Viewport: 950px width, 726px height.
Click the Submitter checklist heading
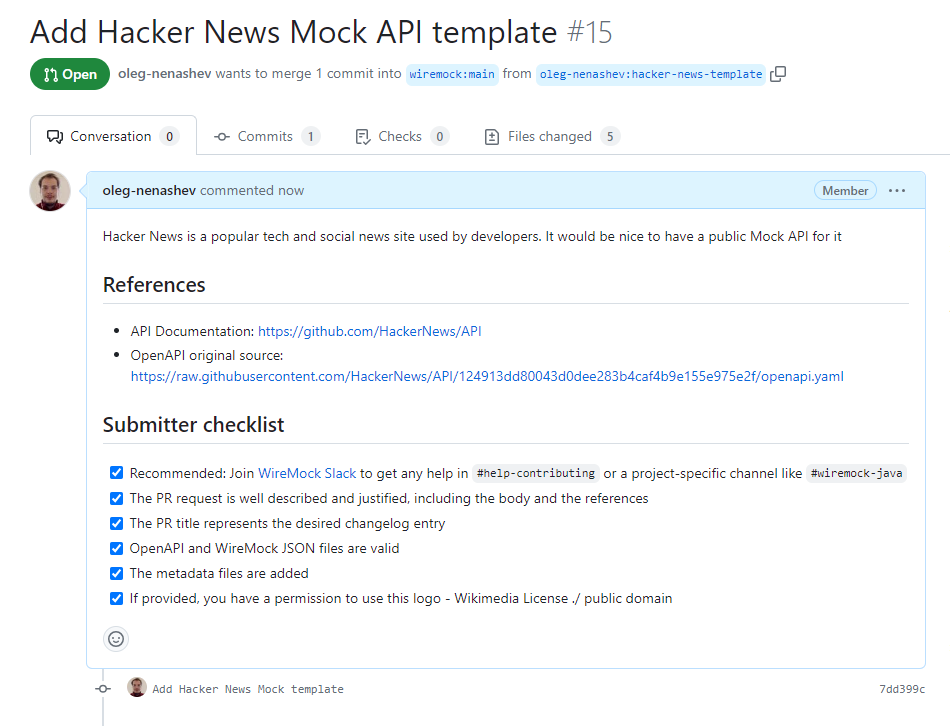pos(193,425)
